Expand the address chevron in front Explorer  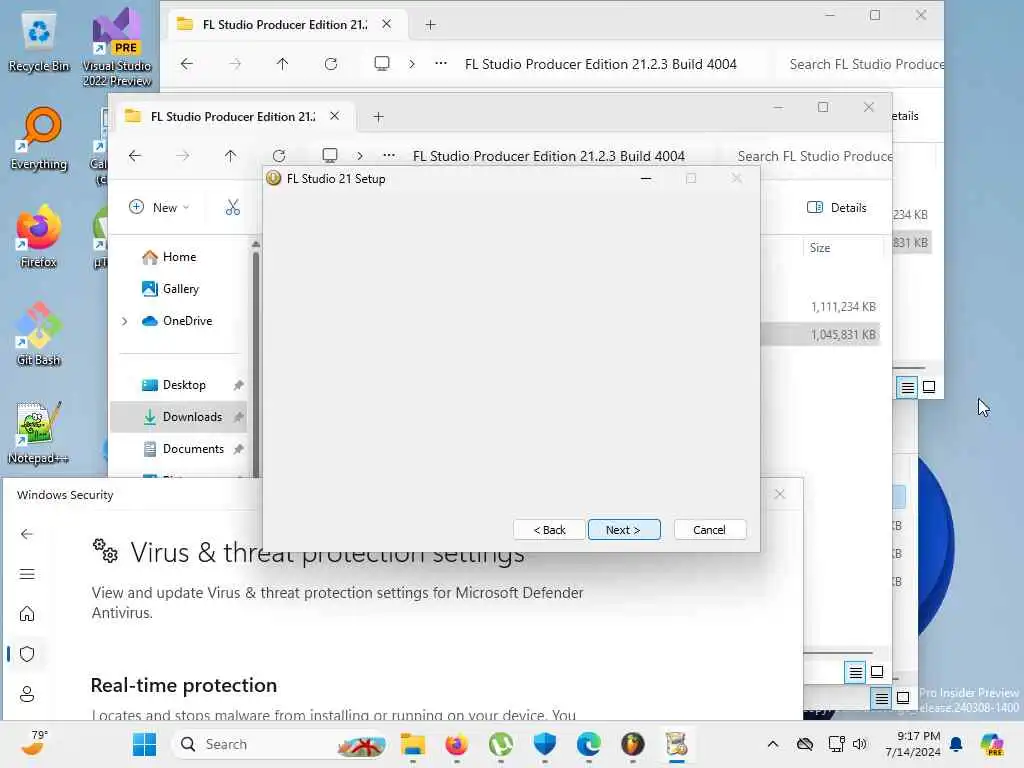pyautogui.click(x=360, y=155)
